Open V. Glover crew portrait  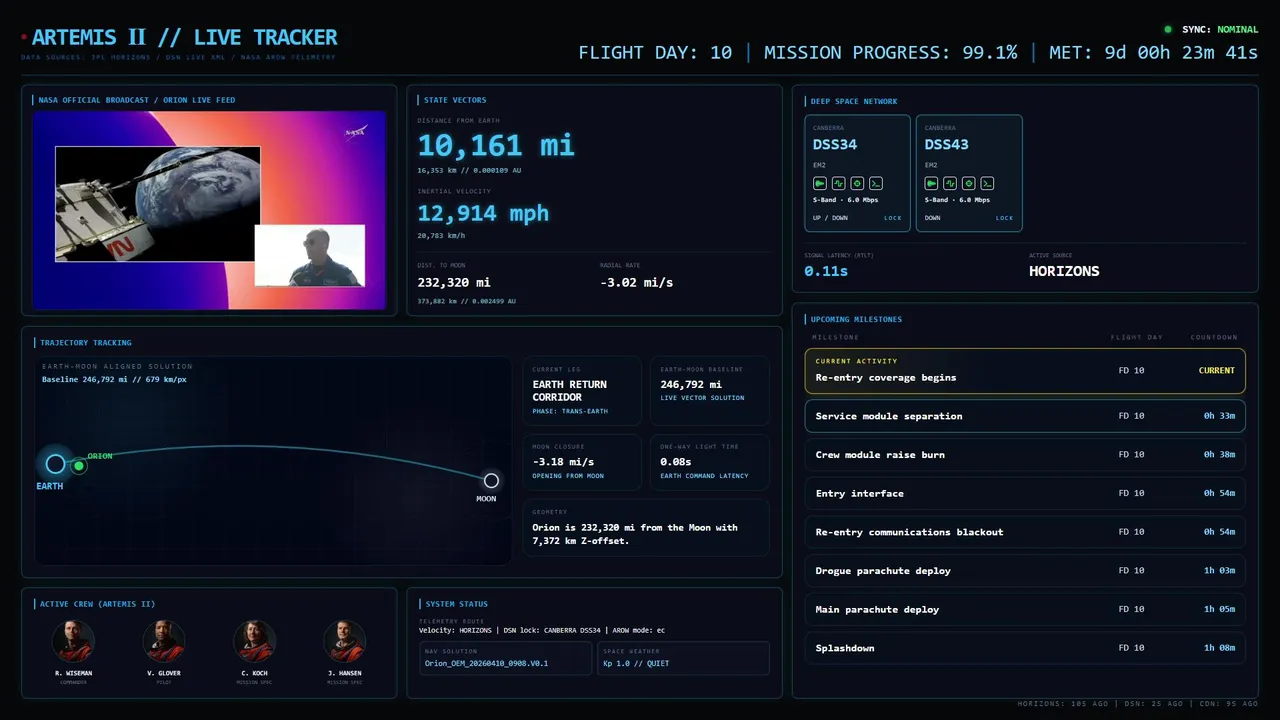point(164,641)
